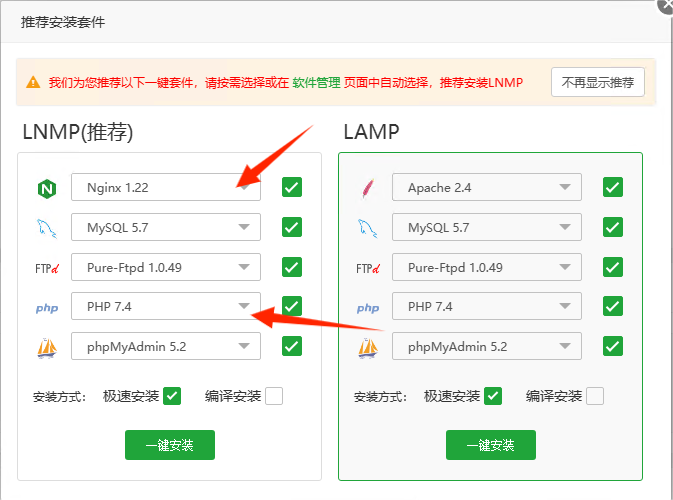Uncheck Apache 2.4 in LAMP
The width and height of the screenshot is (673, 500).
click(613, 187)
